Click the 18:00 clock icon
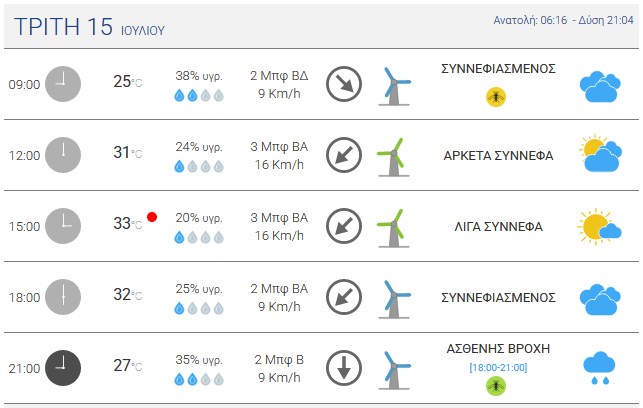 [63, 297]
